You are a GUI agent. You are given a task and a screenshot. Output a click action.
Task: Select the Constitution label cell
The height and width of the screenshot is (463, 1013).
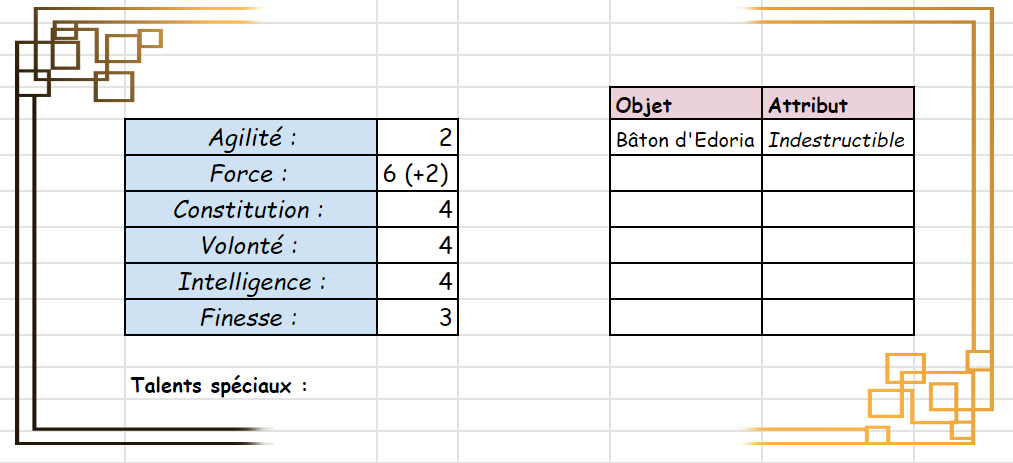click(x=251, y=209)
